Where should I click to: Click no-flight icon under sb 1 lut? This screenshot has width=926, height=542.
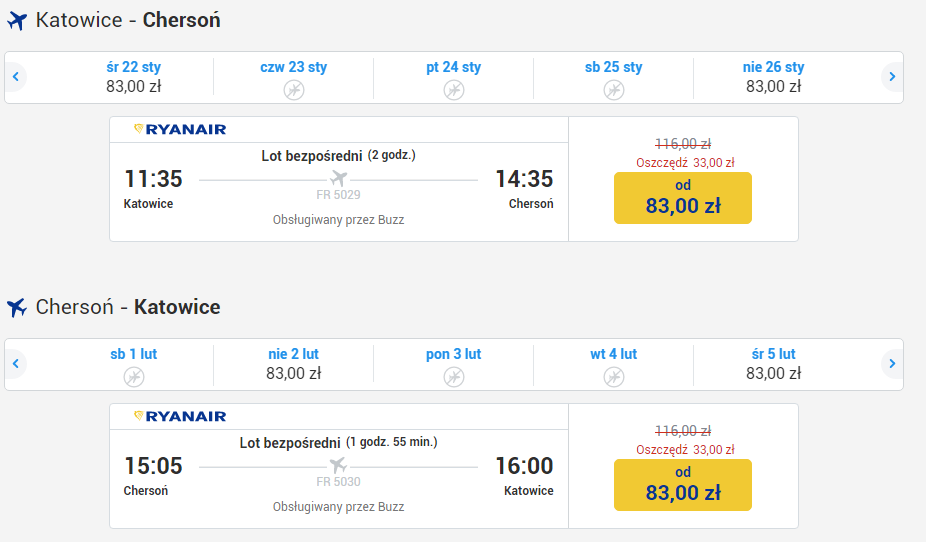point(133,377)
